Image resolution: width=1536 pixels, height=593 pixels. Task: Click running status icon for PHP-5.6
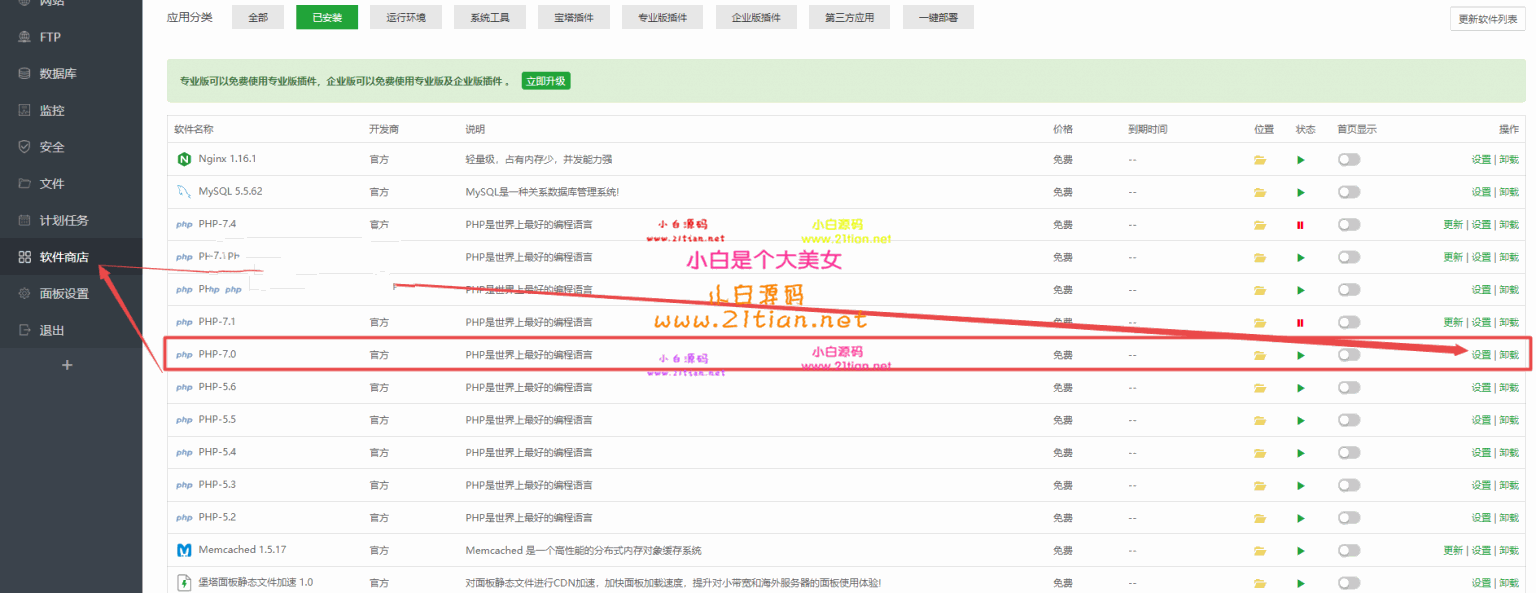pyautogui.click(x=1301, y=388)
